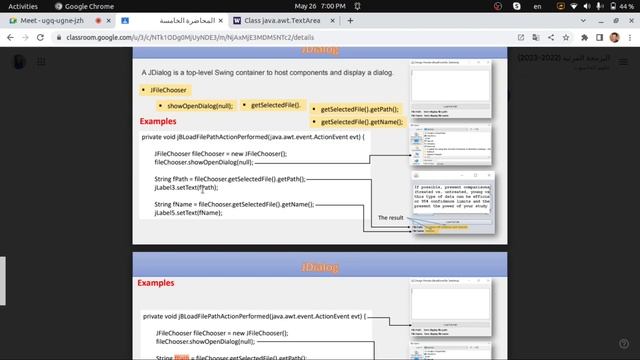Close the Classroom lecture tab
The image size is (640, 360).
click(x=221, y=20)
